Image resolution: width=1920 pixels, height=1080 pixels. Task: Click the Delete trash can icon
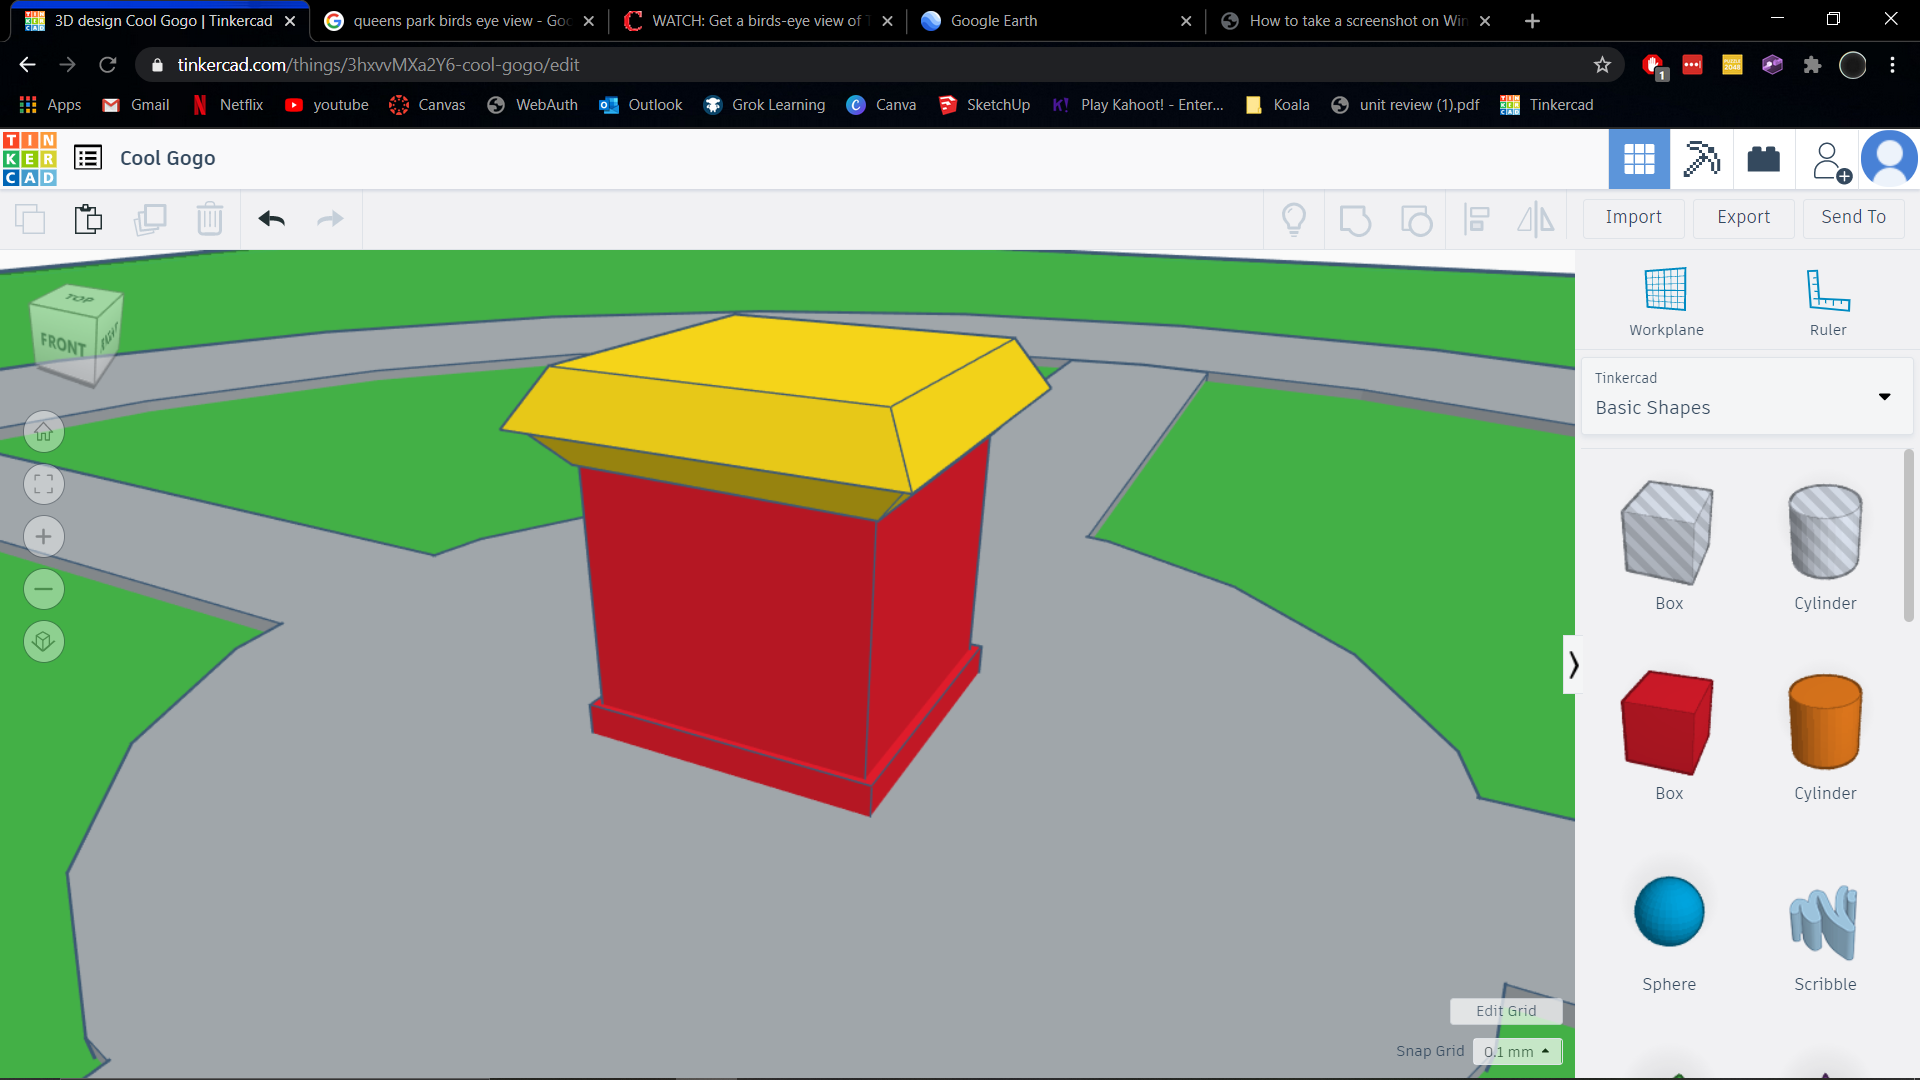click(x=210, y=218)
